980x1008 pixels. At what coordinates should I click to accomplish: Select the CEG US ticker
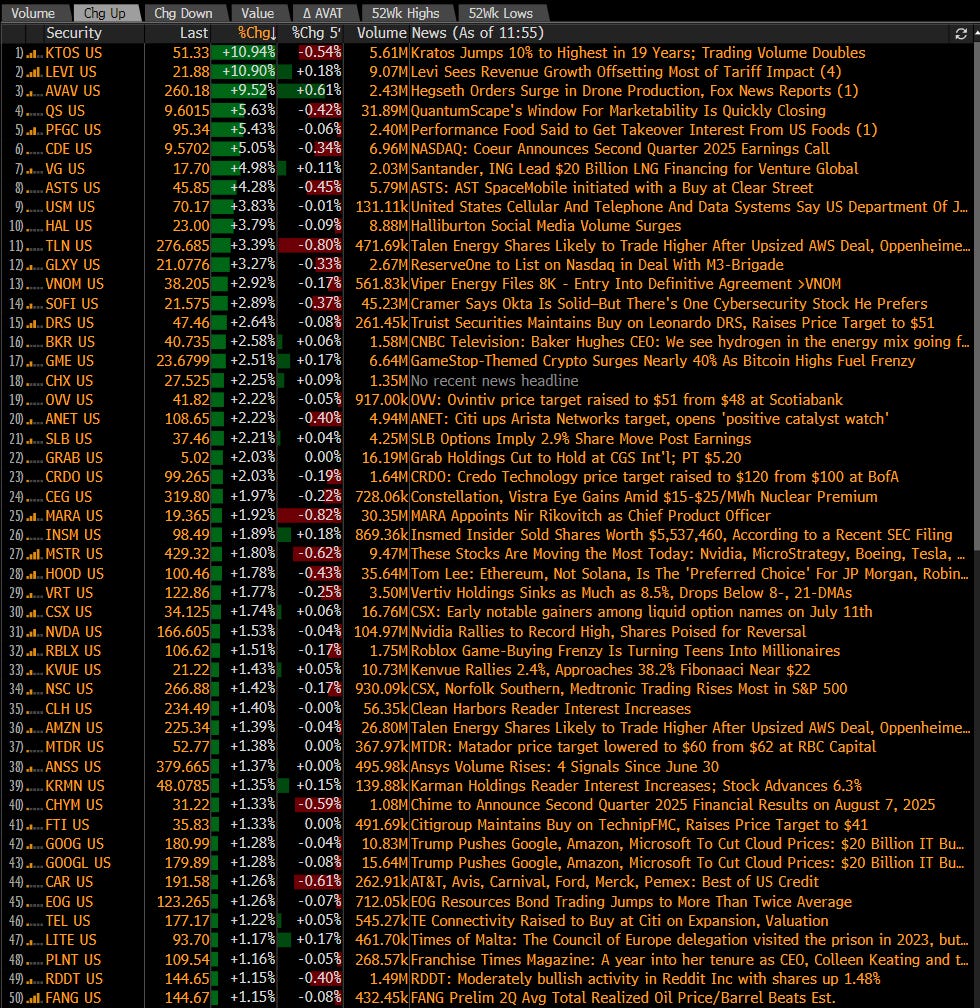coord(69,497)
